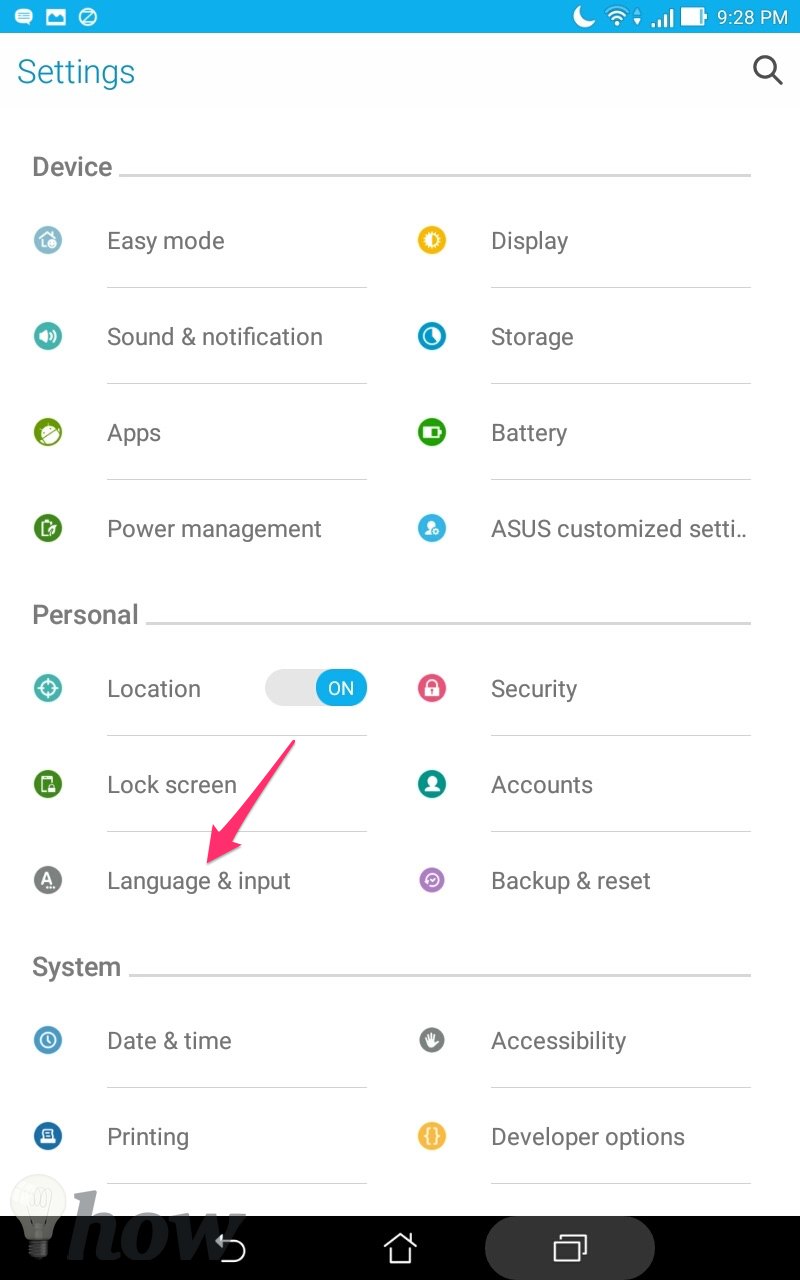Tap the Accessibility hand icon
Viewport: 800px width, 1280px height.
[432, 1040]
